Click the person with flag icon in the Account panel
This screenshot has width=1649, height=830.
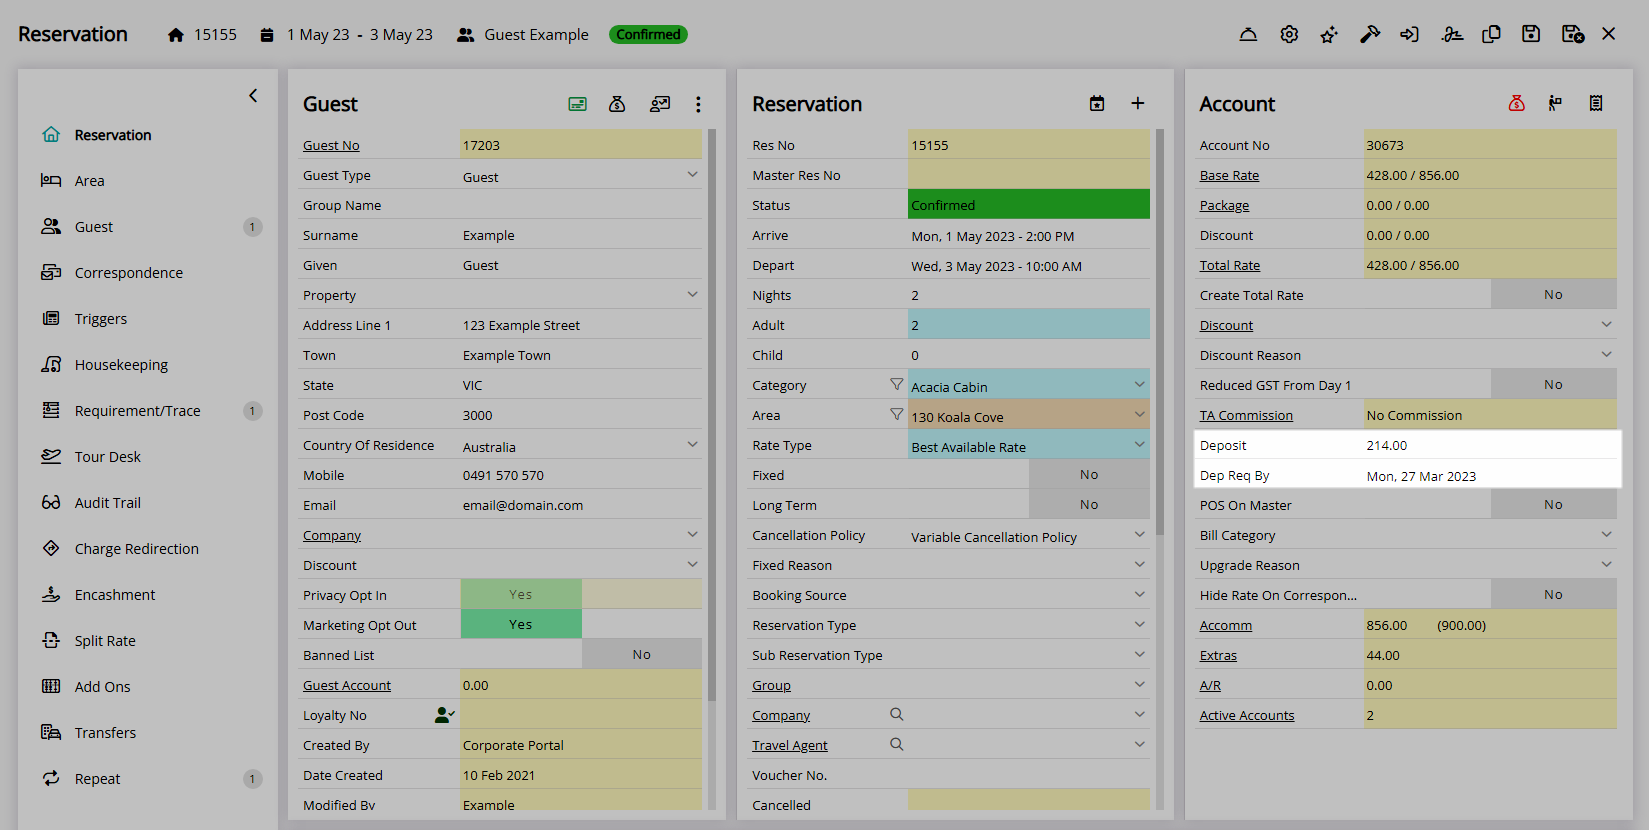coord(1555,103)
